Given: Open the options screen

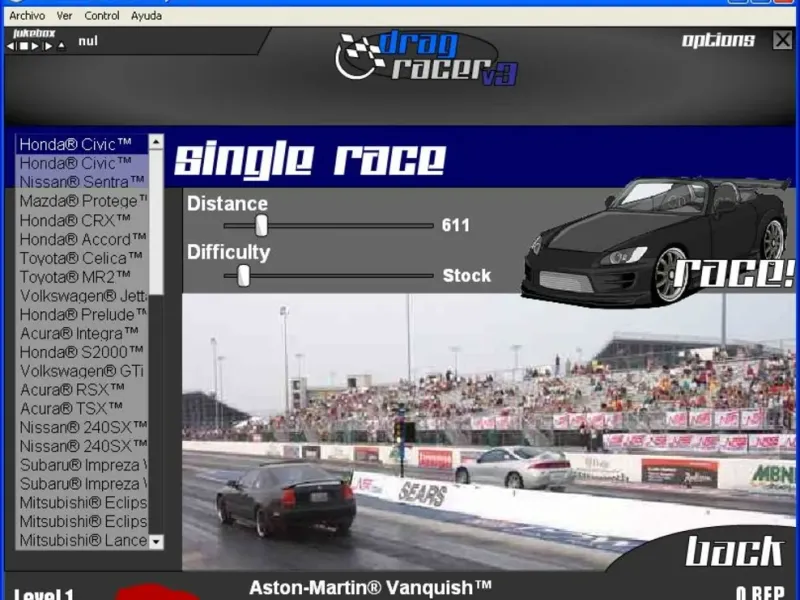Looking at the screenshot, I should (718, 40).
